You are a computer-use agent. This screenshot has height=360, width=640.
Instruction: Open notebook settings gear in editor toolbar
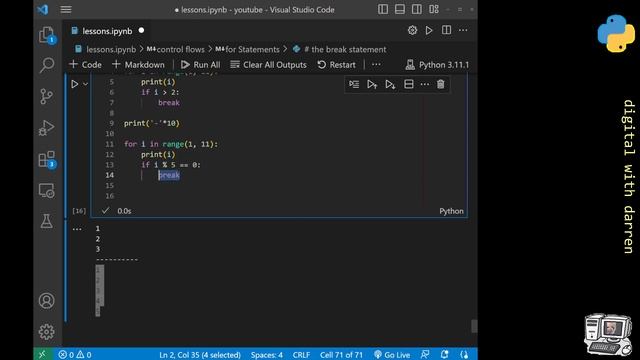(412, 30)
